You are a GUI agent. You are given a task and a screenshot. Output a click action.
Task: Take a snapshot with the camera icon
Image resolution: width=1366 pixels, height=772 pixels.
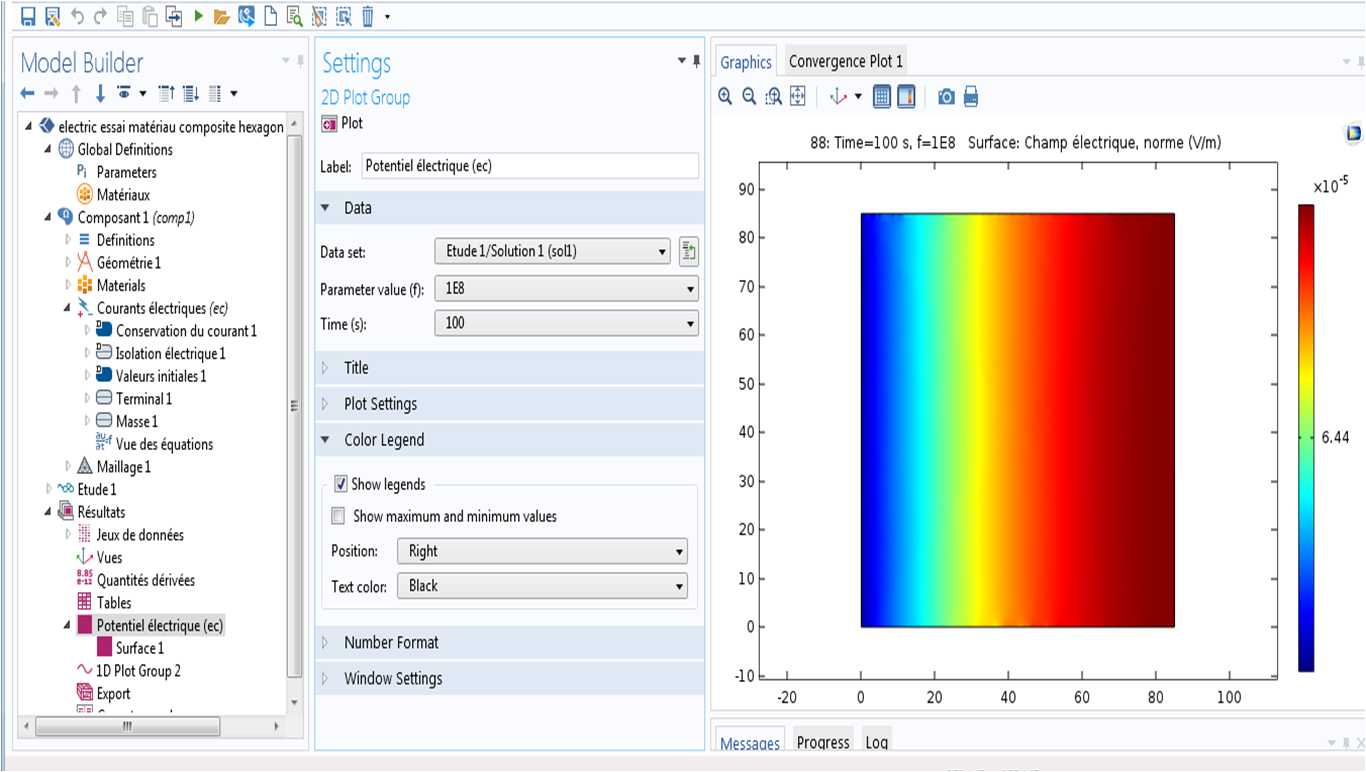tap(946, 97)
